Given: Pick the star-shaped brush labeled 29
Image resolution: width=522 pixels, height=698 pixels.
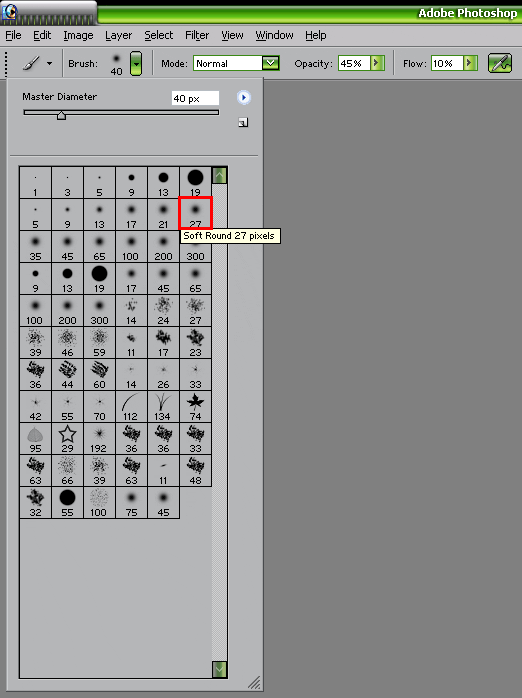Looking at the screenshot, I should pos(67,438).
